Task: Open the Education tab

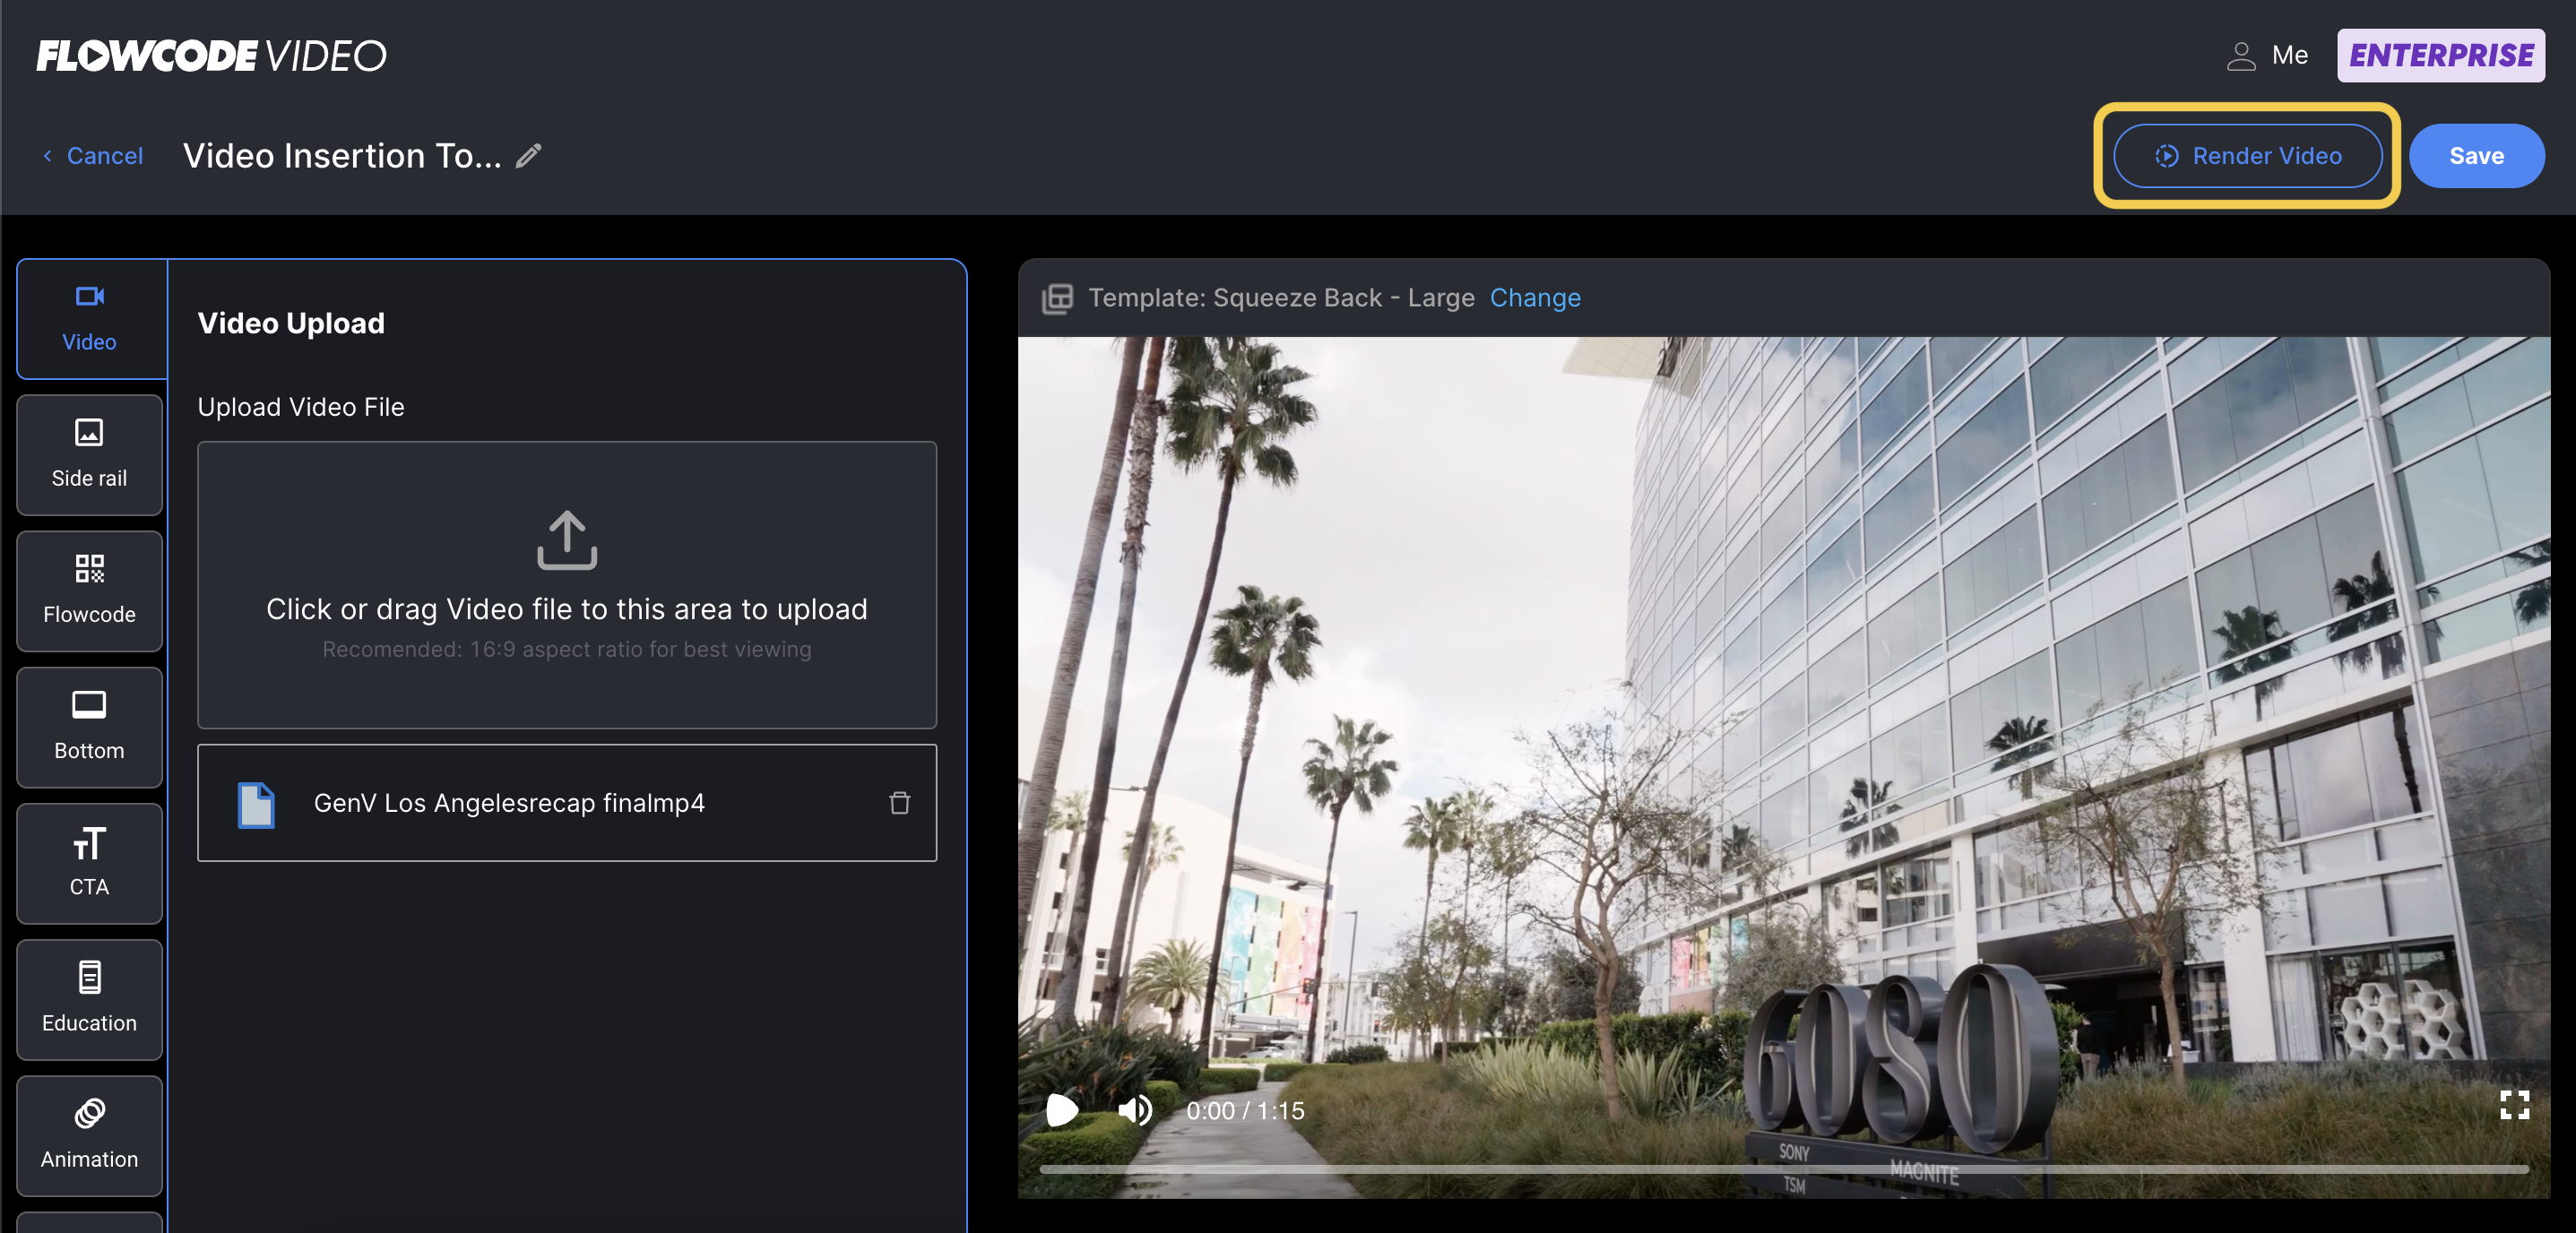Action: 90,999
